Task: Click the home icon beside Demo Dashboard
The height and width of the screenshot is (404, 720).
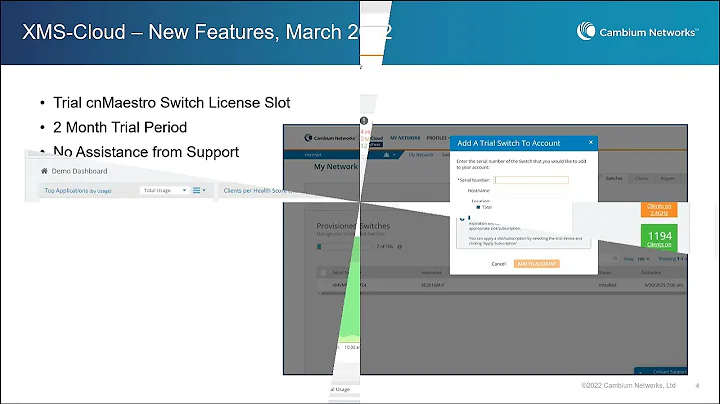Action: pos(44,171)
